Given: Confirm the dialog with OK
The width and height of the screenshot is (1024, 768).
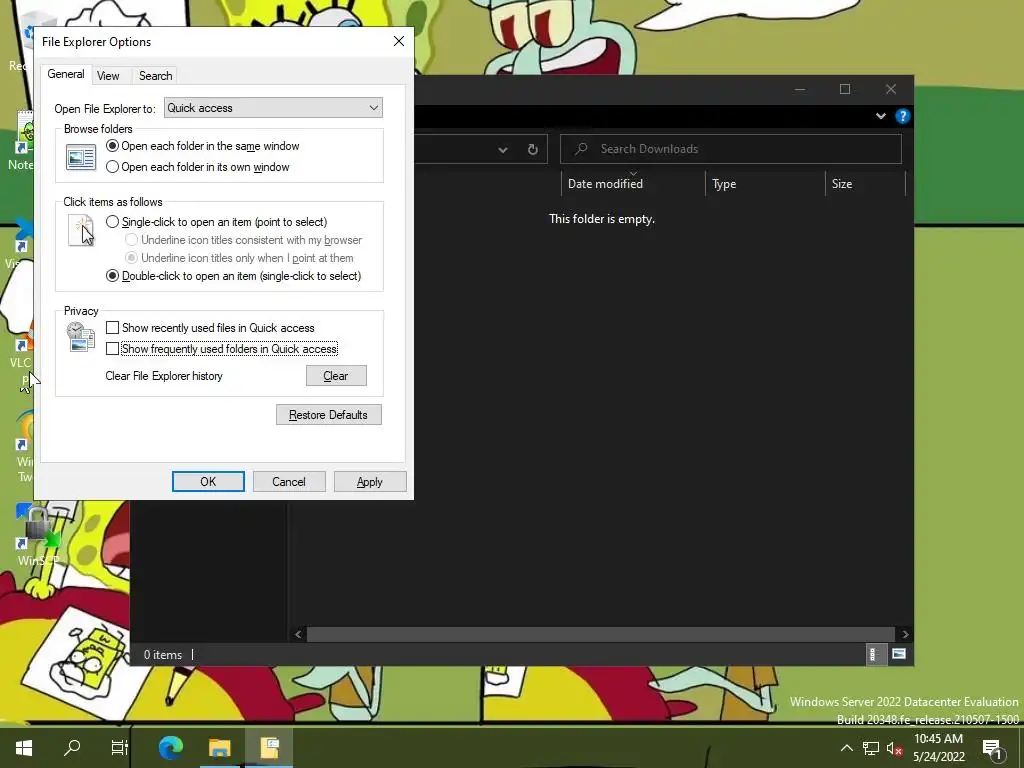Looking at the screenshot, I should pos(208,481).
